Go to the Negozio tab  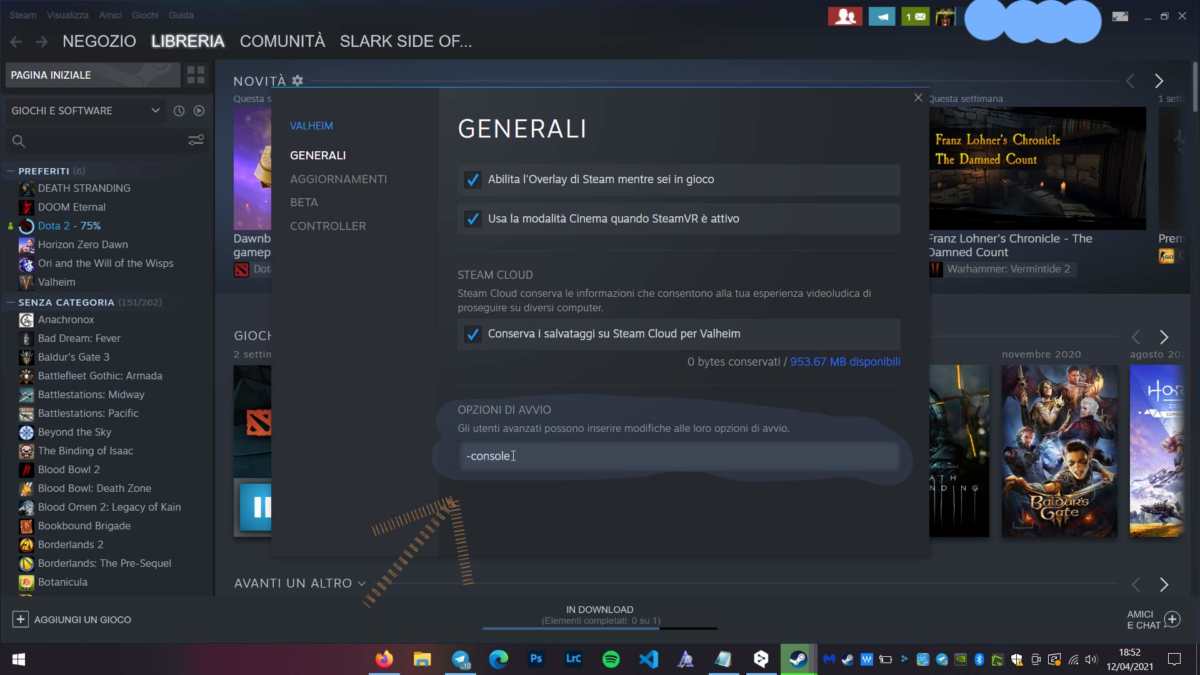coord(99,42)
